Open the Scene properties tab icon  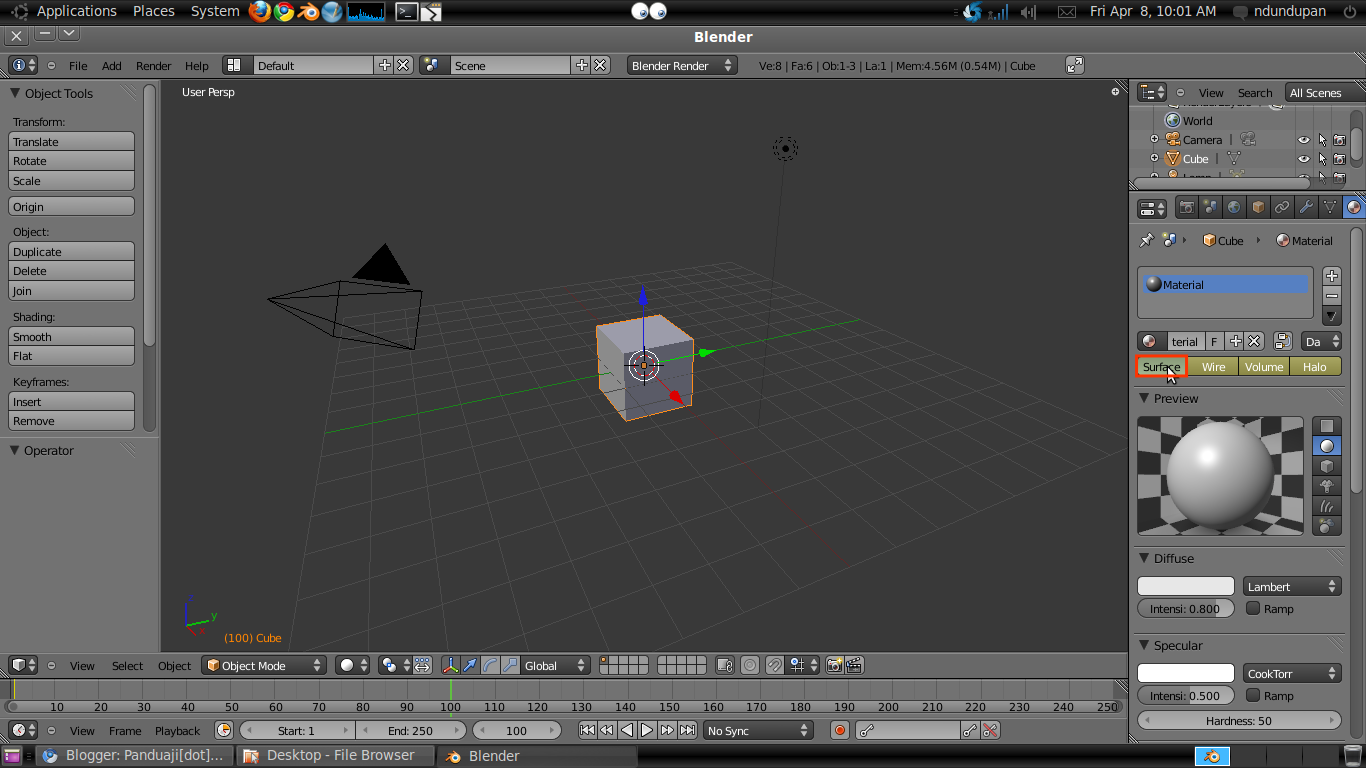[x=1211, y=208]
